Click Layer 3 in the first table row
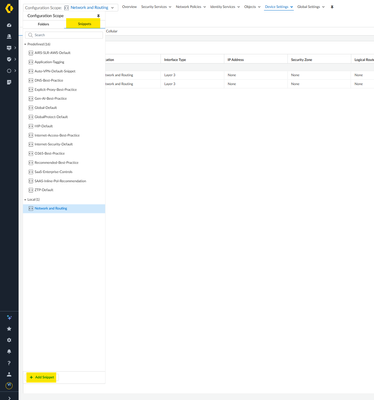 [170, 75]
